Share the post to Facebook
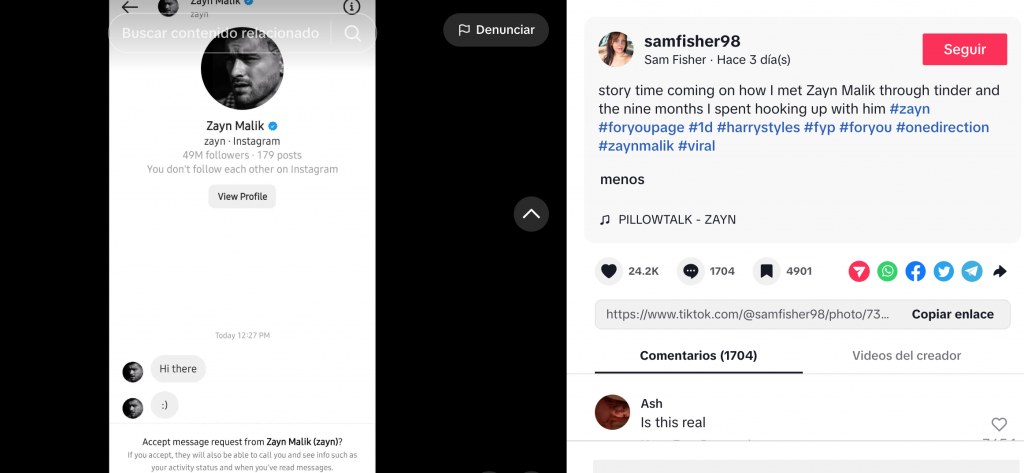This screenshot has width=1024, height=473. (915, 271)
